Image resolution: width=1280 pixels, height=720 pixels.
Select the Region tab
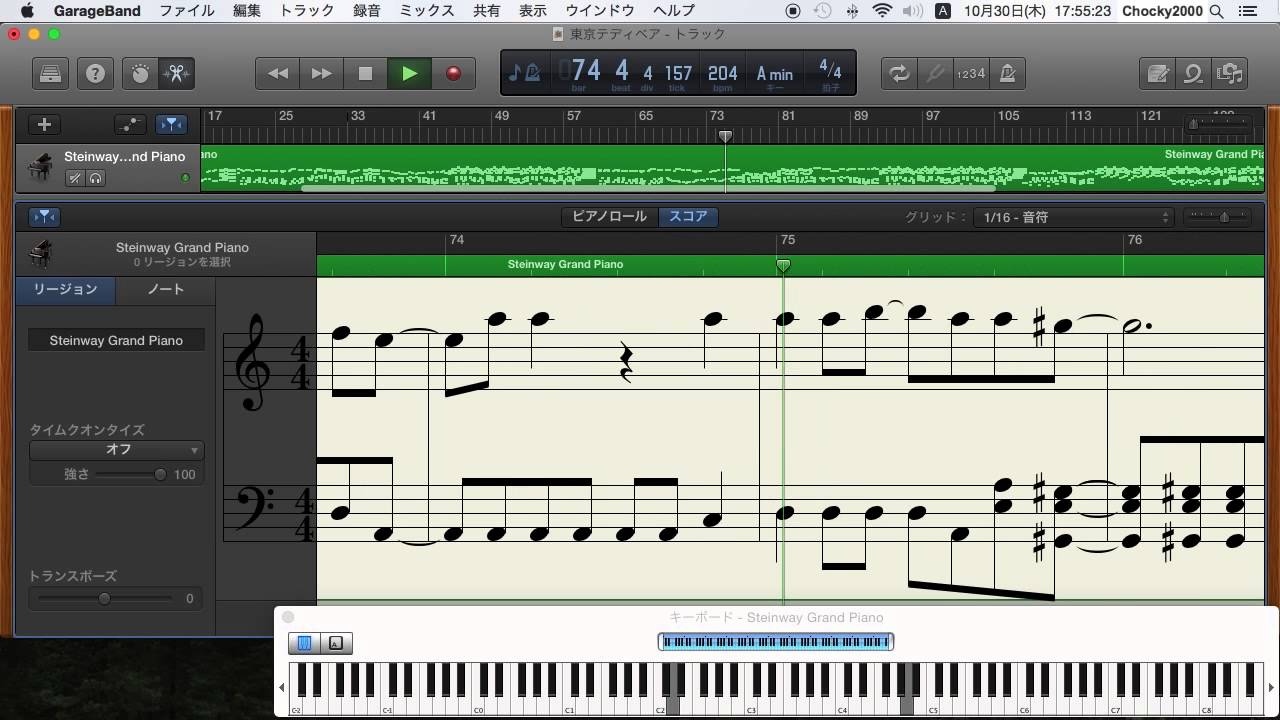coord(66,289)
